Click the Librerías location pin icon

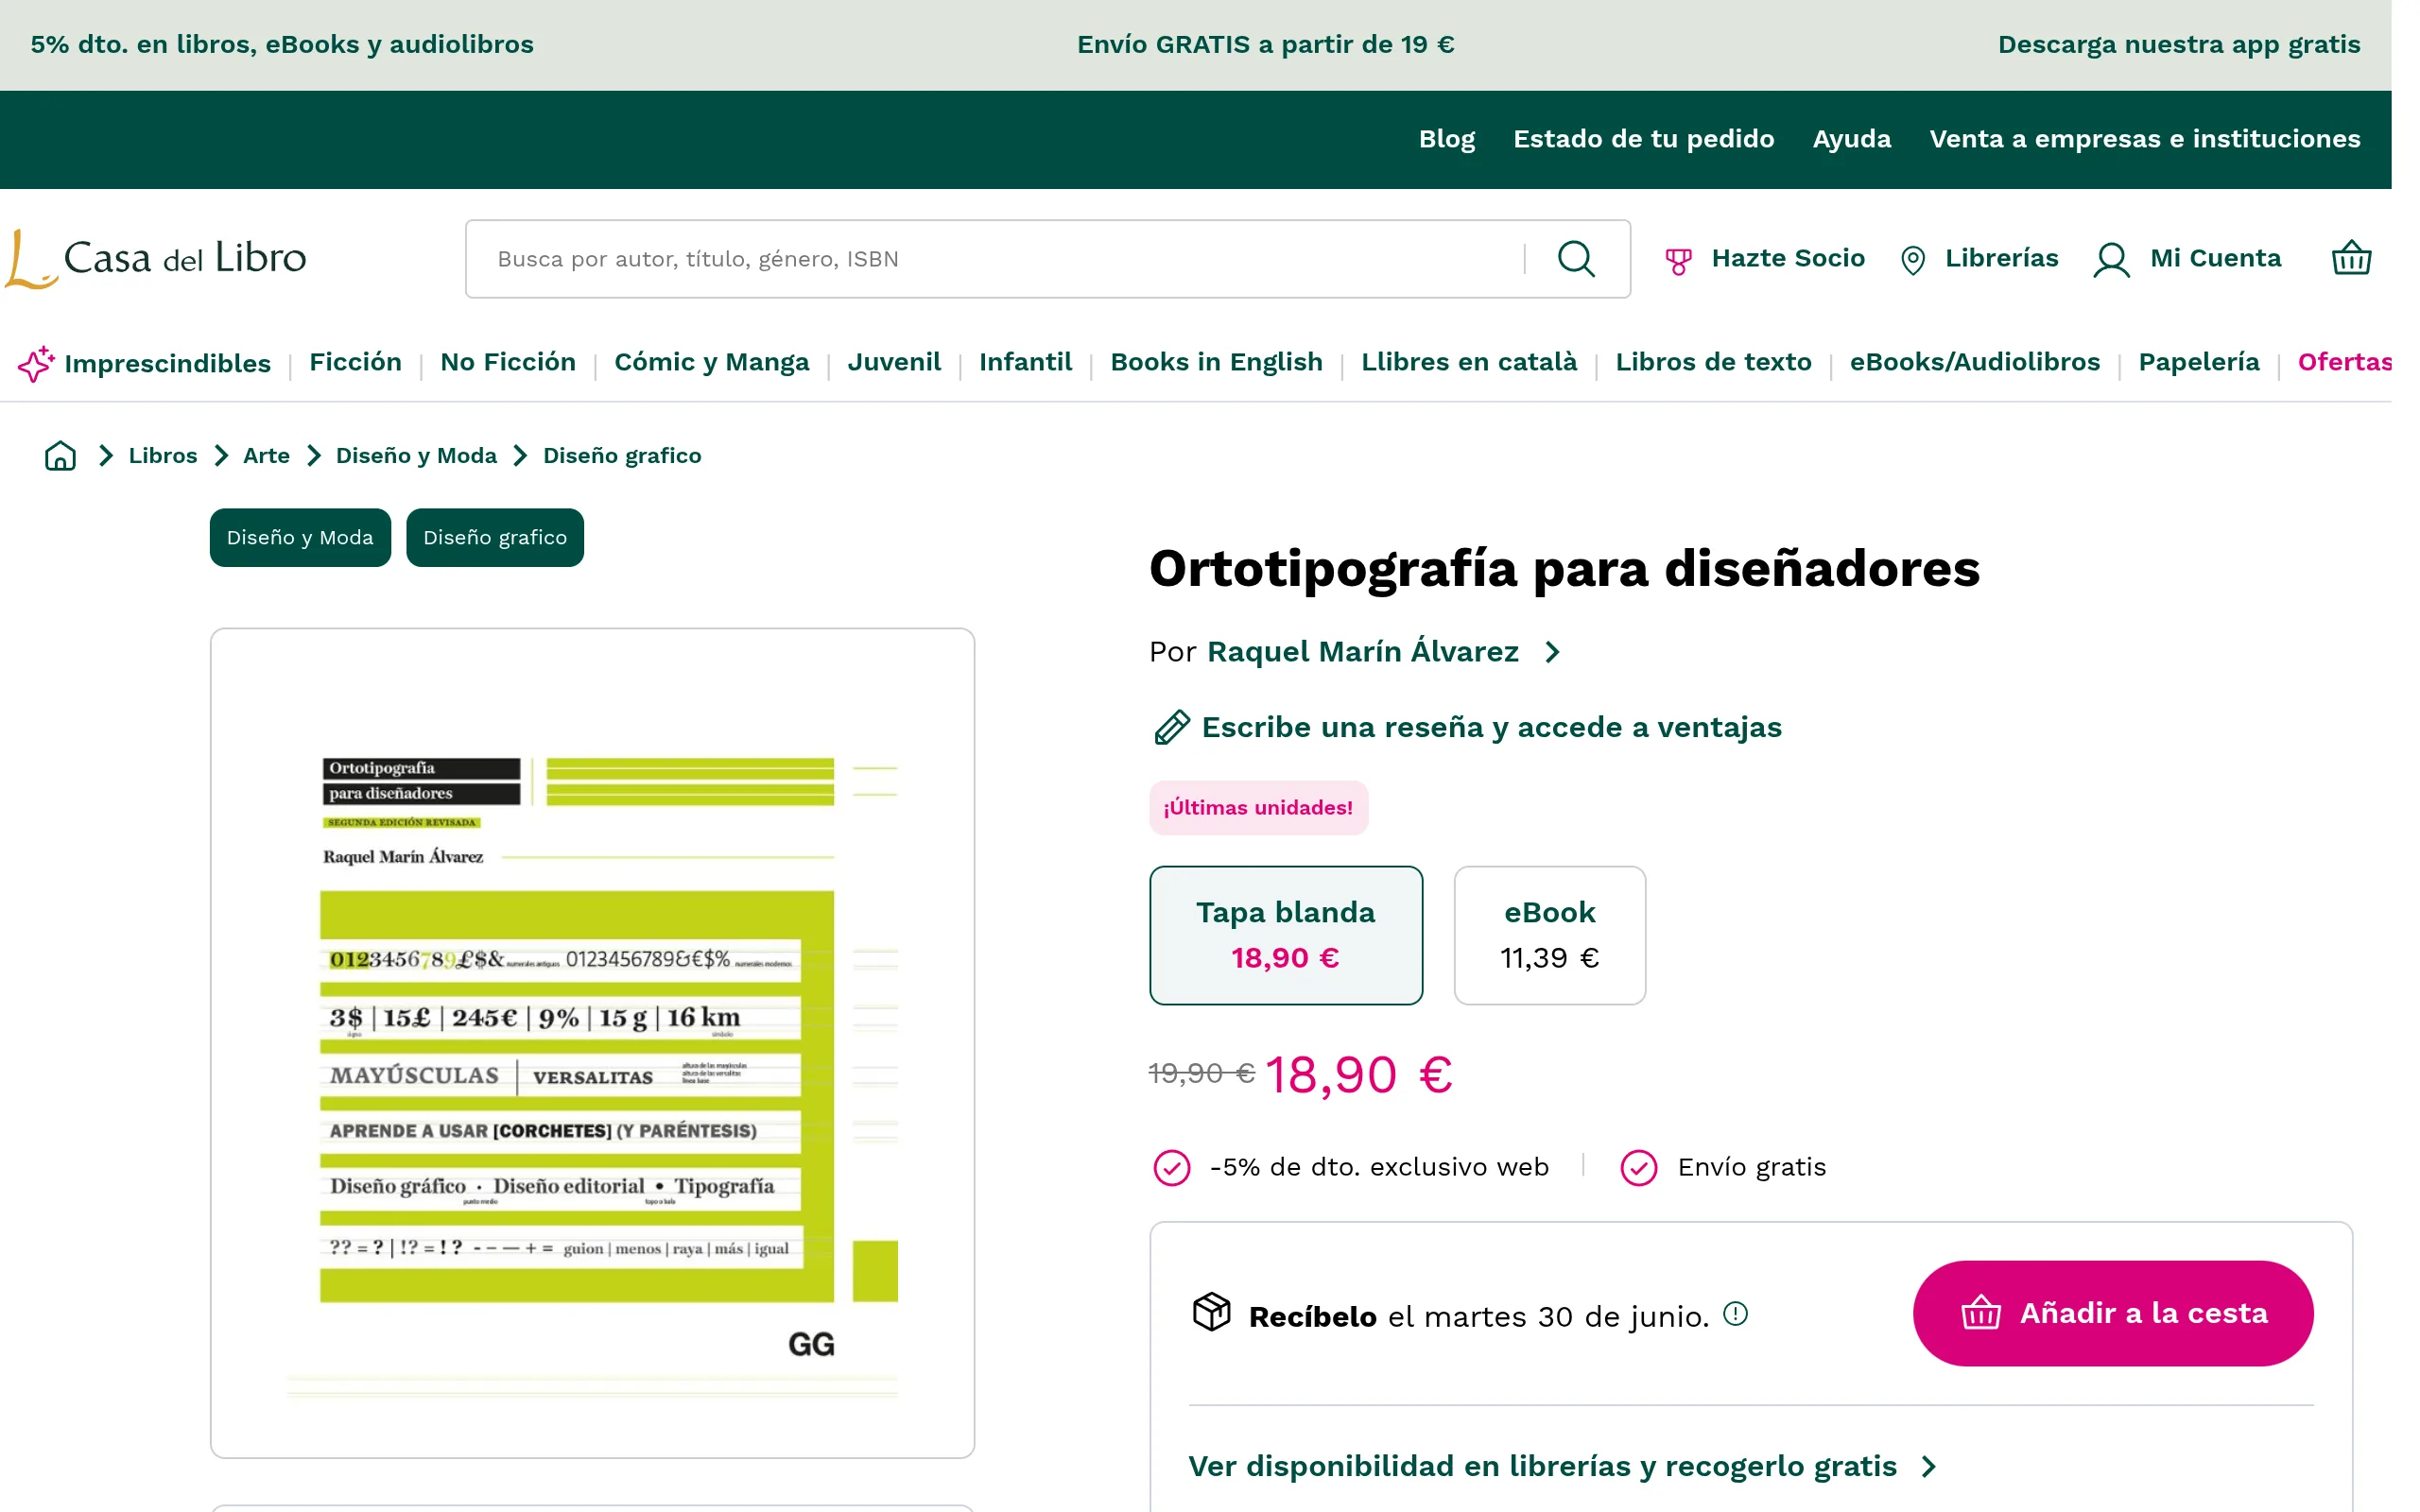[x=1912, y=260]
